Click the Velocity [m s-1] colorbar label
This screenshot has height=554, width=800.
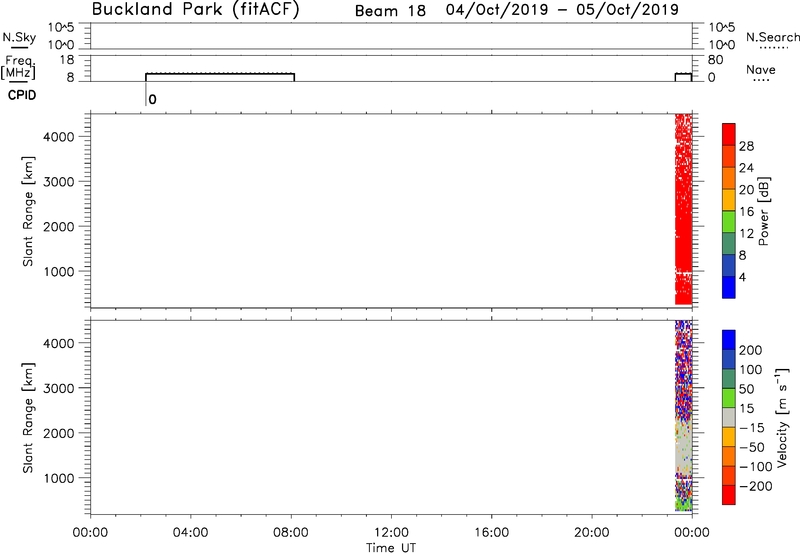pos(781,418)
